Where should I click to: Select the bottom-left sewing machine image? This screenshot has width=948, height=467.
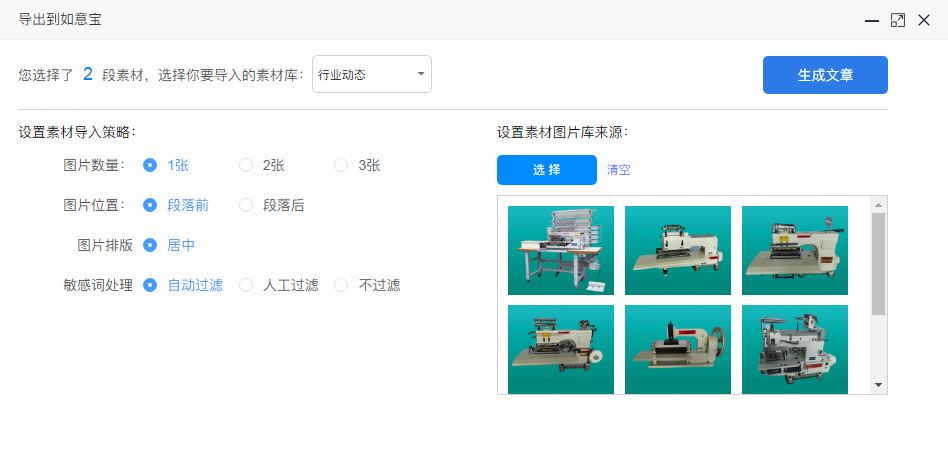[560, 349]
